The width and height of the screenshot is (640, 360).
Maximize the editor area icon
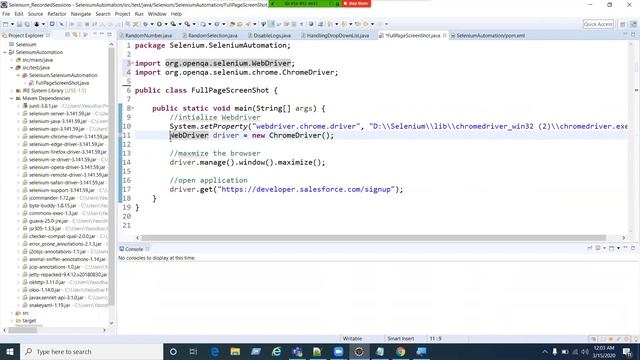(633, 35)
